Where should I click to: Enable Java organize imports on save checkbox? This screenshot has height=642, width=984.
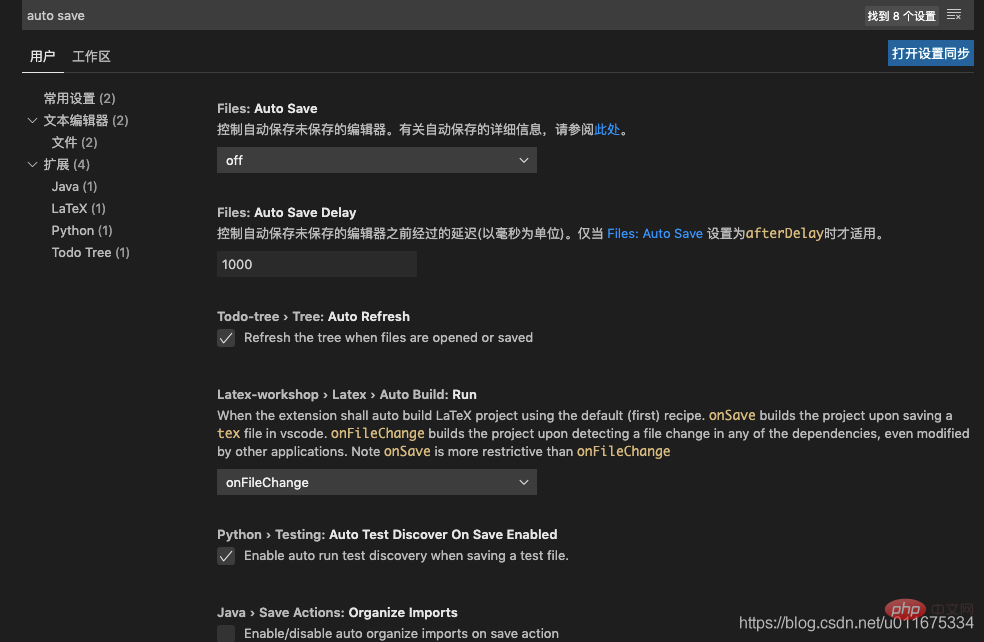point(226,633)
